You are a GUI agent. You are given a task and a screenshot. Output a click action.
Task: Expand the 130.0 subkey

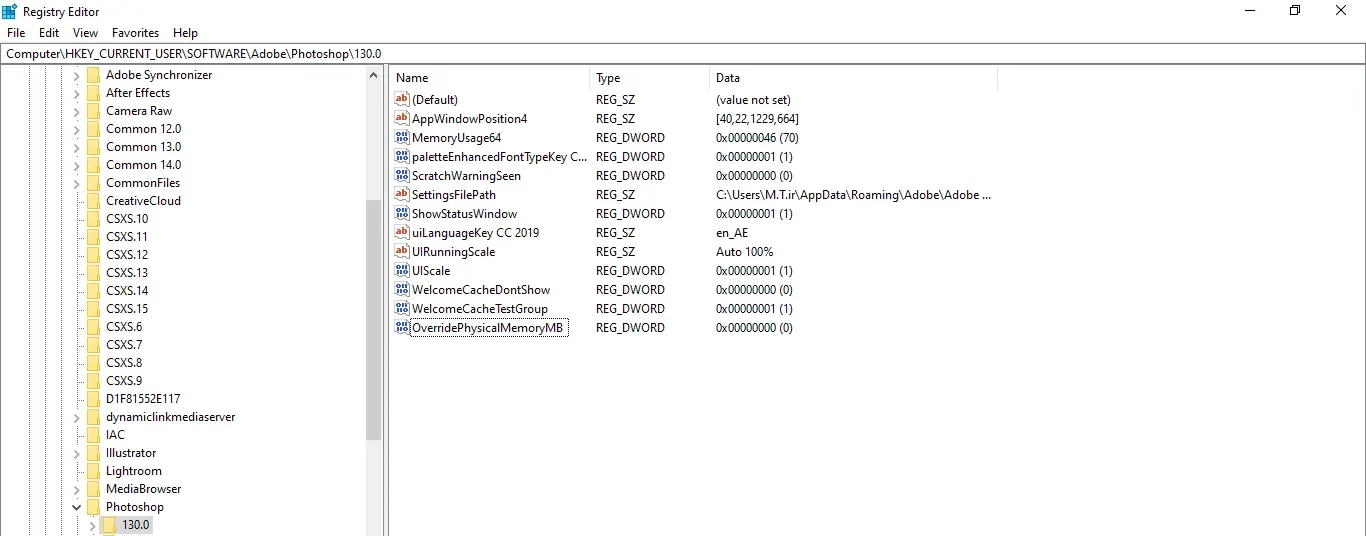pyautogui.click(x=92, y=525)
